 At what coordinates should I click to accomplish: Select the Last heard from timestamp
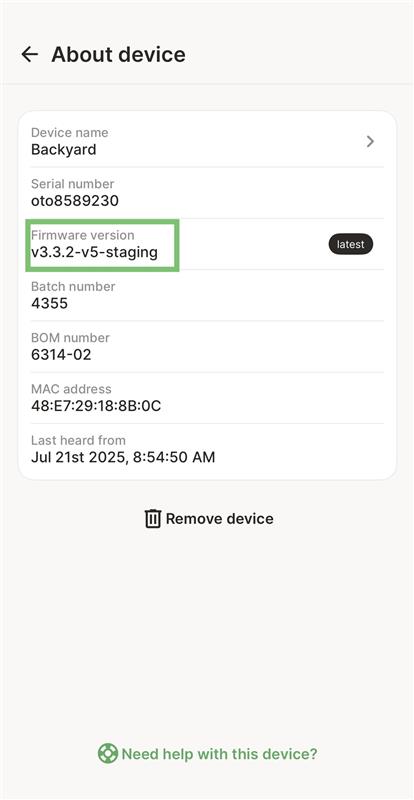pos(123,457)
